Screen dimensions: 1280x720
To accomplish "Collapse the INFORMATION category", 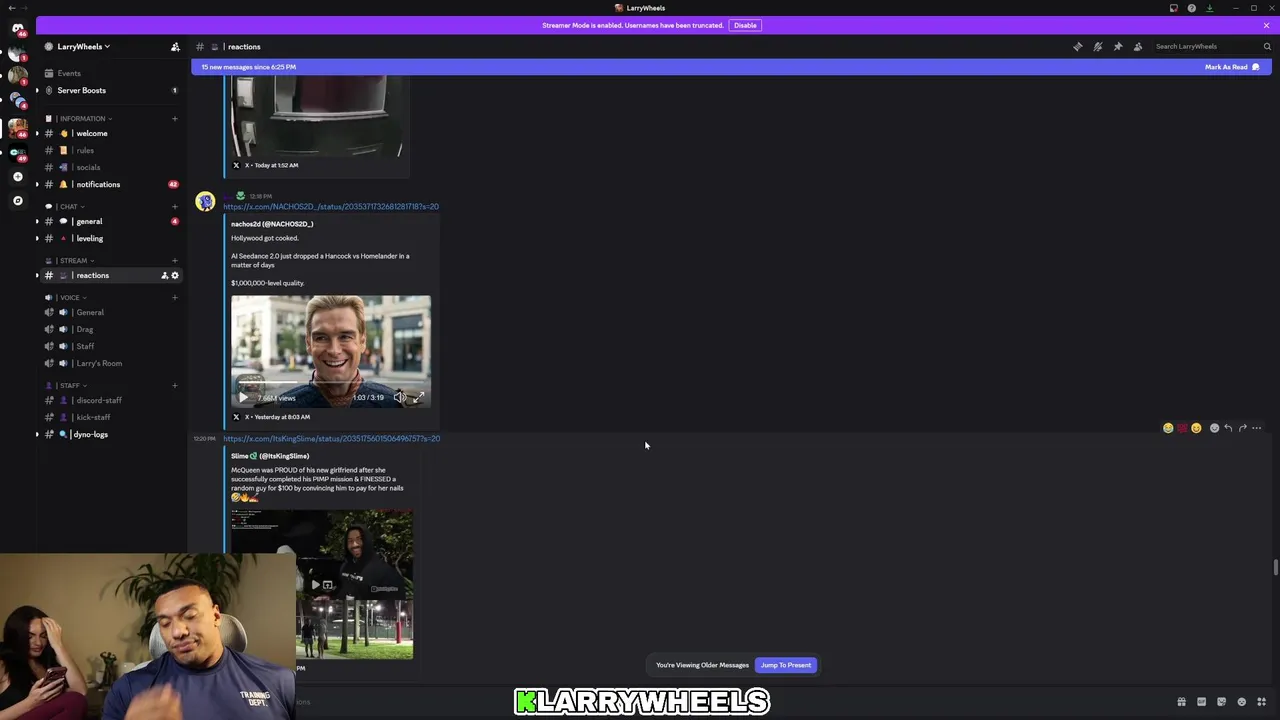I will point(82,118).
